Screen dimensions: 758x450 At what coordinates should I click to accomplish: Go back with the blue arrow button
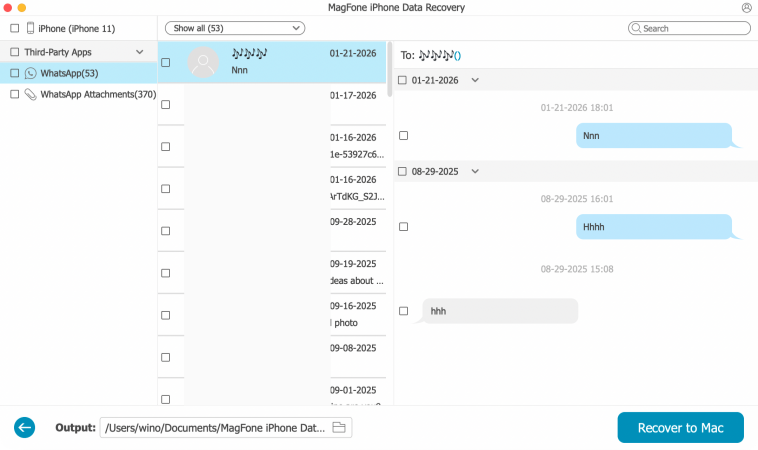24,427
